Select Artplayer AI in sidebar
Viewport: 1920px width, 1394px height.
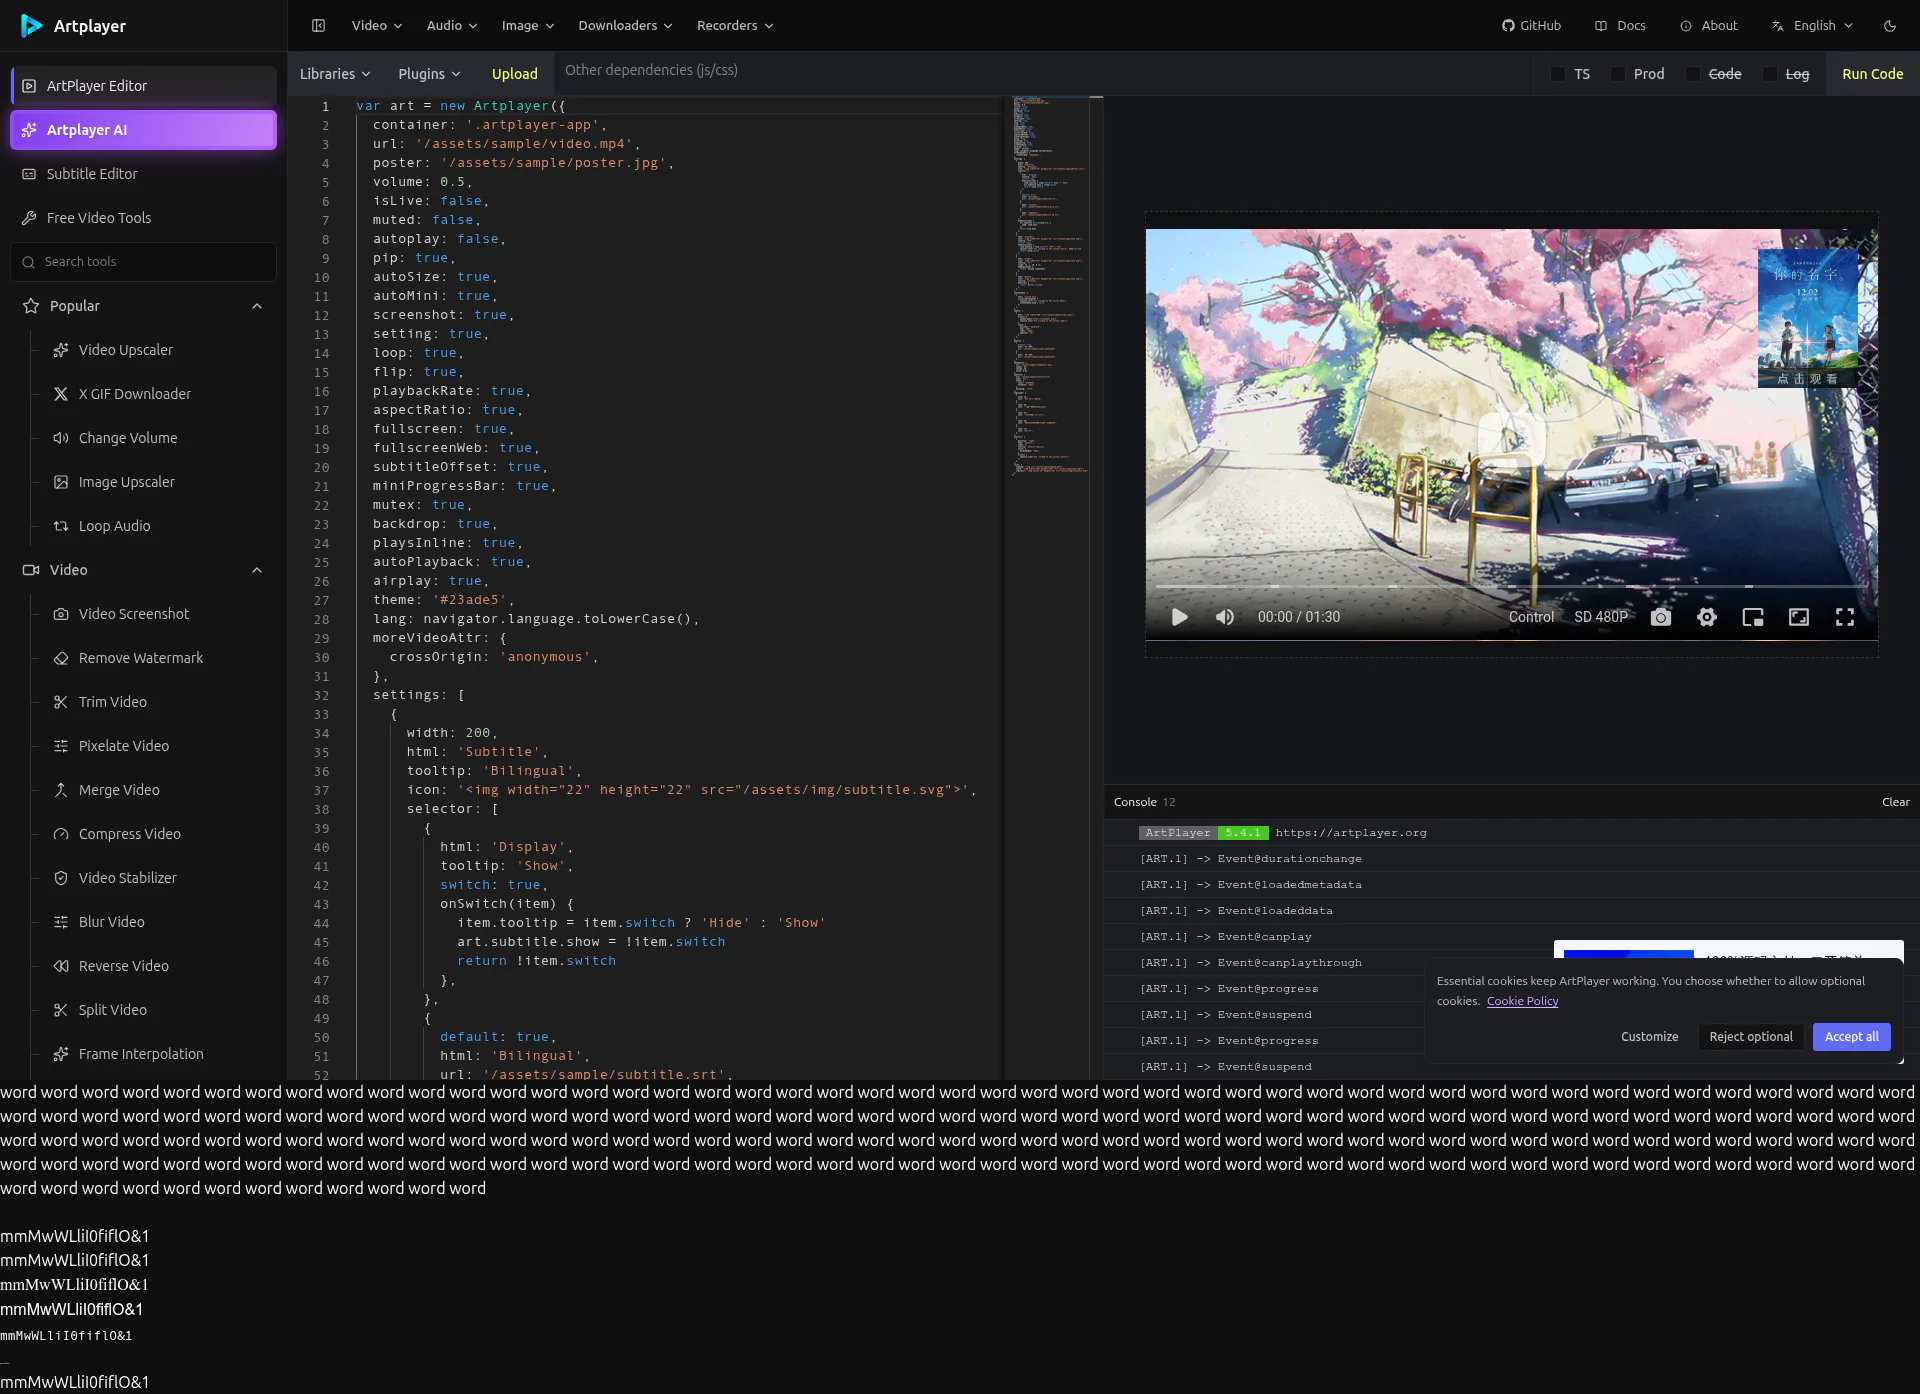143,130
